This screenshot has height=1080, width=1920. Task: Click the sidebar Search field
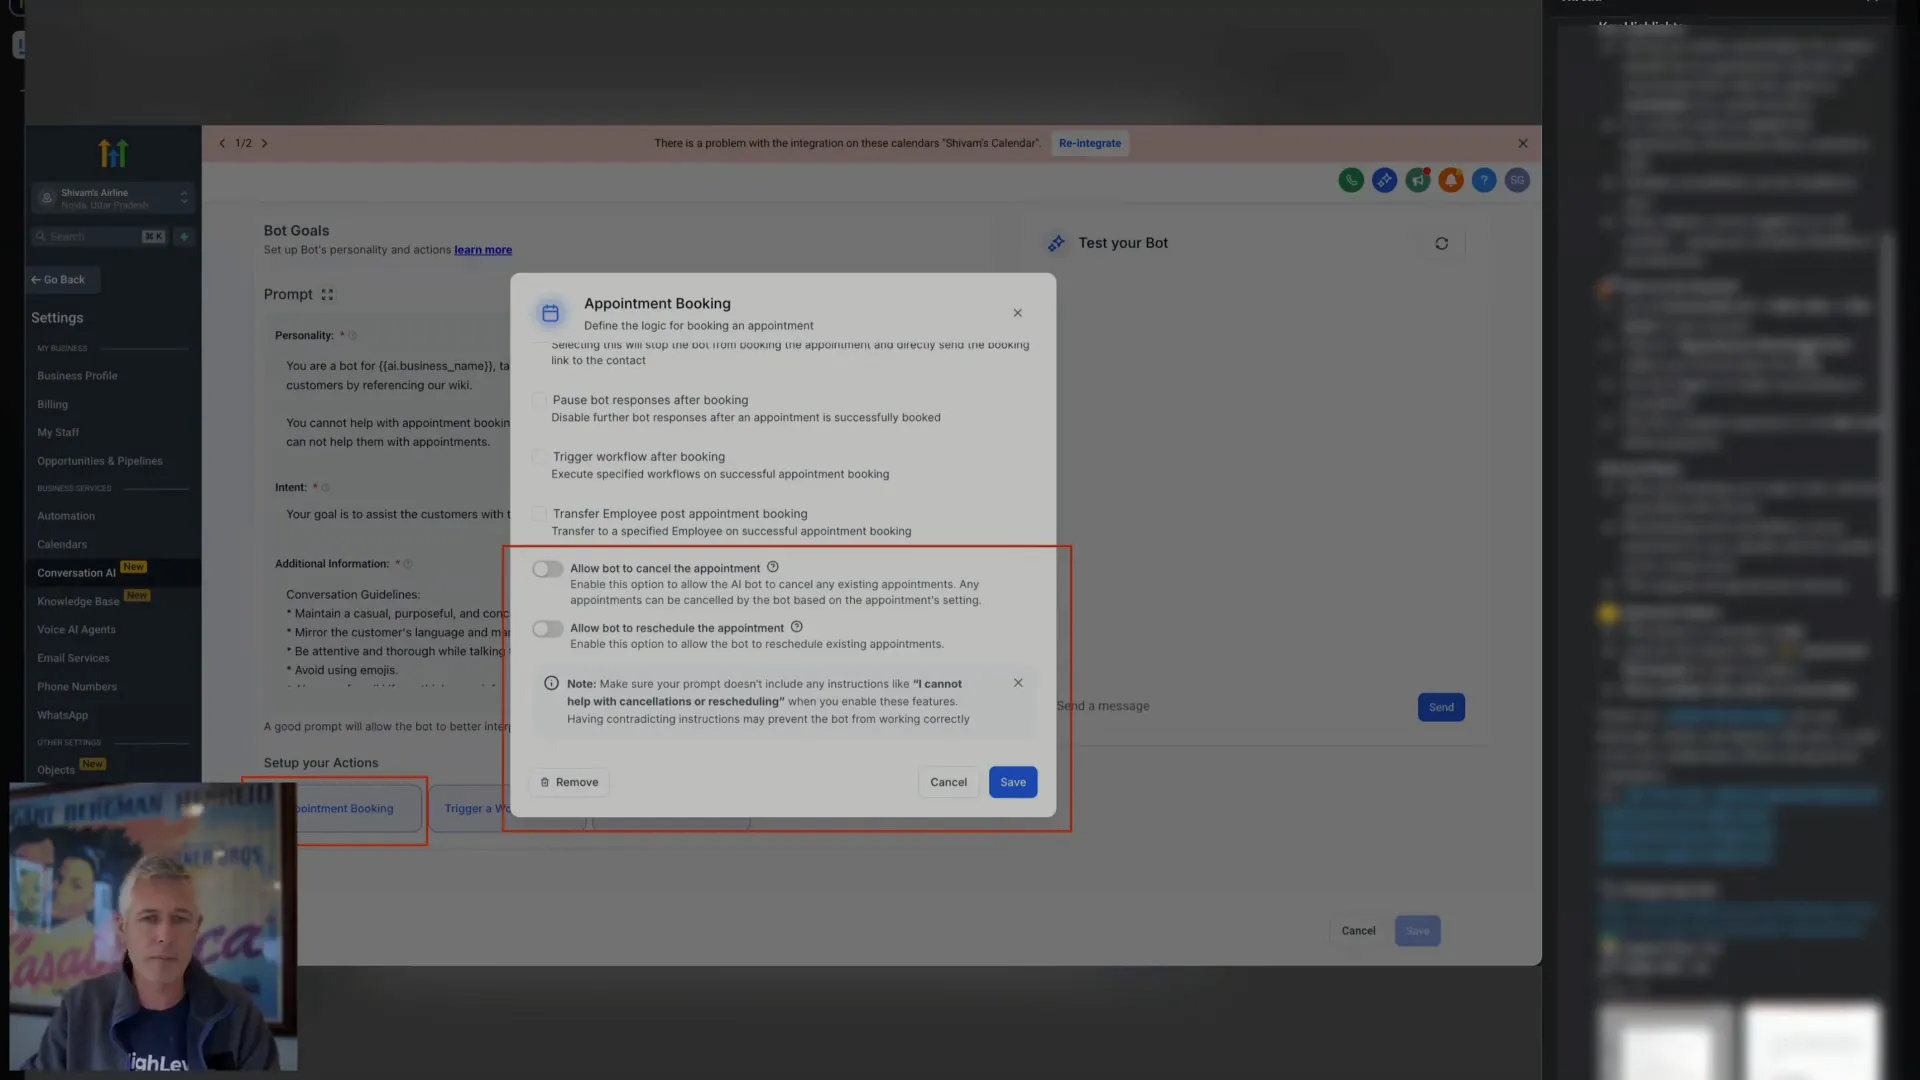(100, 237)
